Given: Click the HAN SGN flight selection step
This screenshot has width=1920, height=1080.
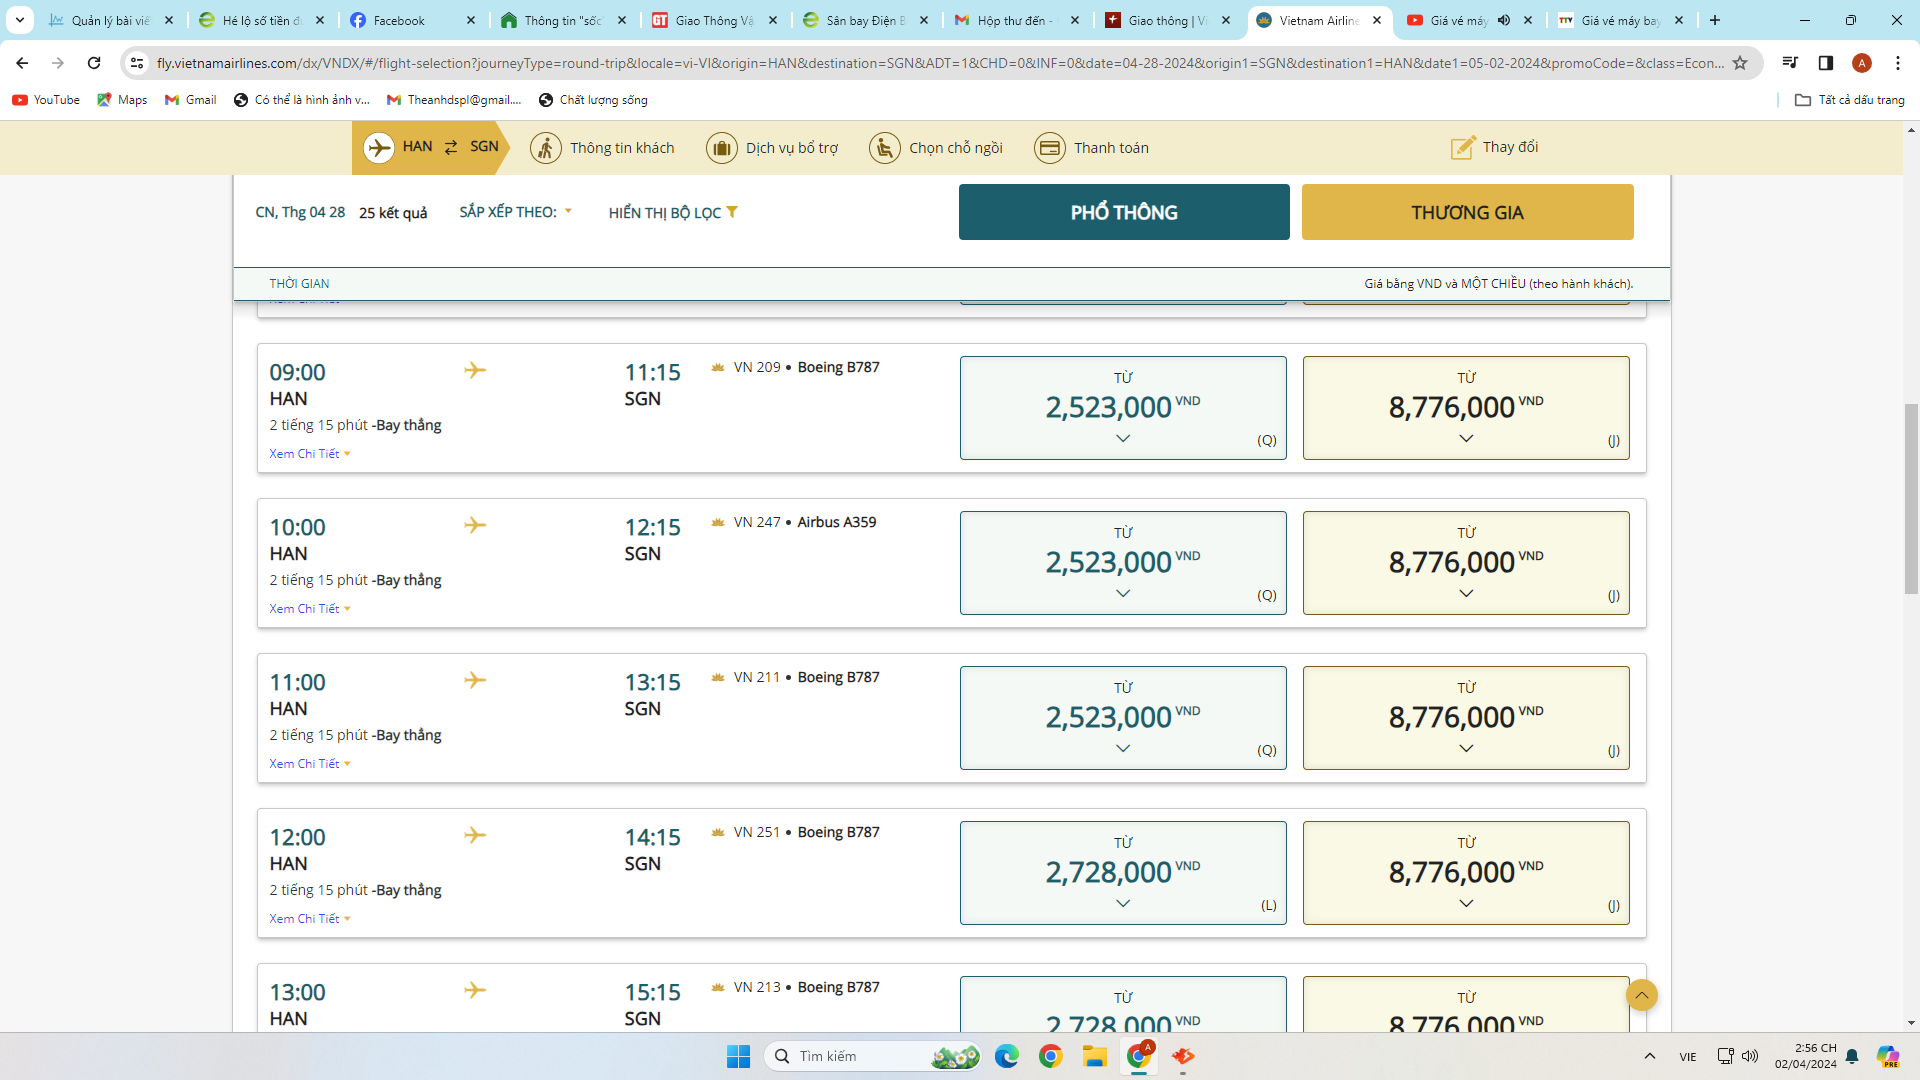Looking at the screenshot, I should click(430, 148).
